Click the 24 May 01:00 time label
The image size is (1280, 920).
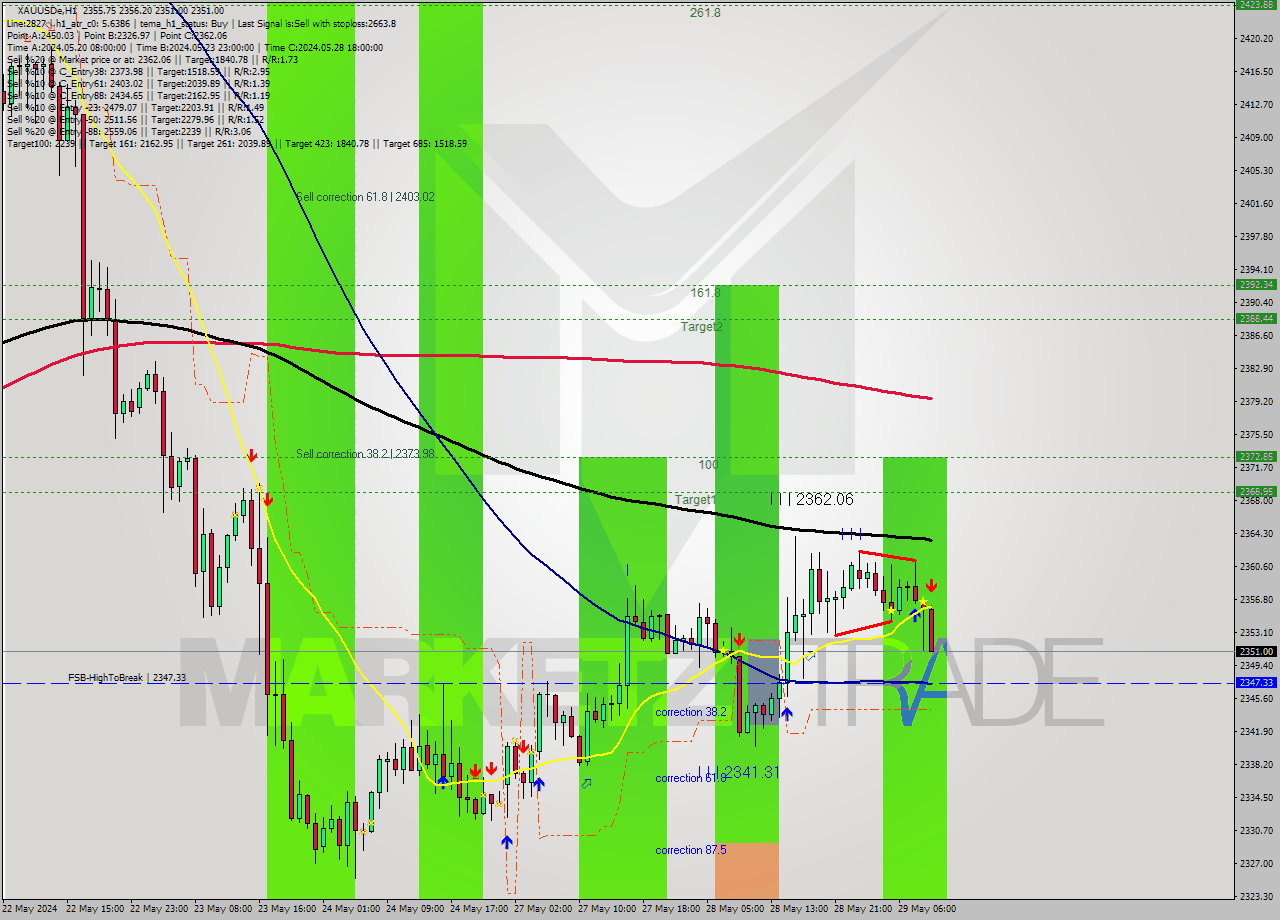click(x=350, y=909)
